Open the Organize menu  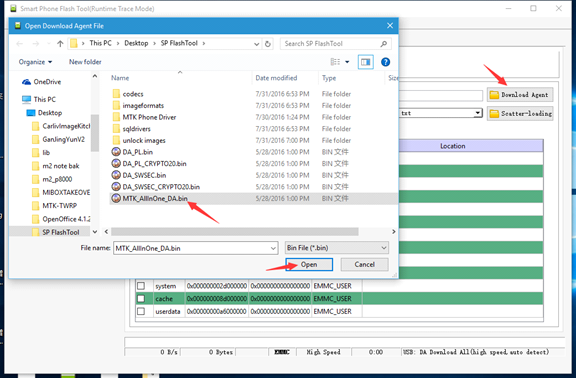click(35, 62)
